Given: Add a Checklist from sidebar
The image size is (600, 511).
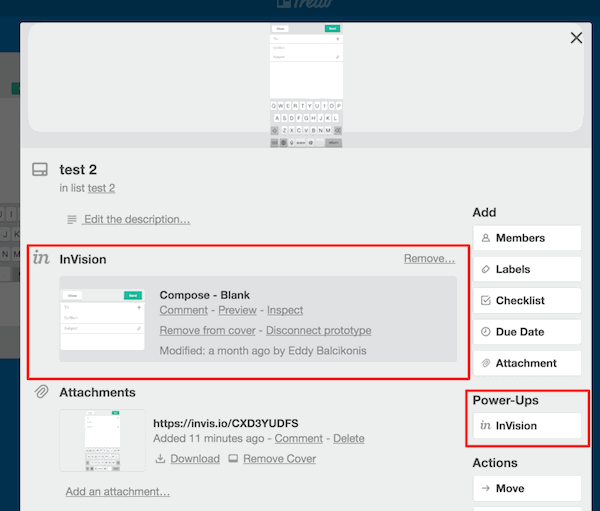Looking at the screenshot, I should tap(527, 300).
